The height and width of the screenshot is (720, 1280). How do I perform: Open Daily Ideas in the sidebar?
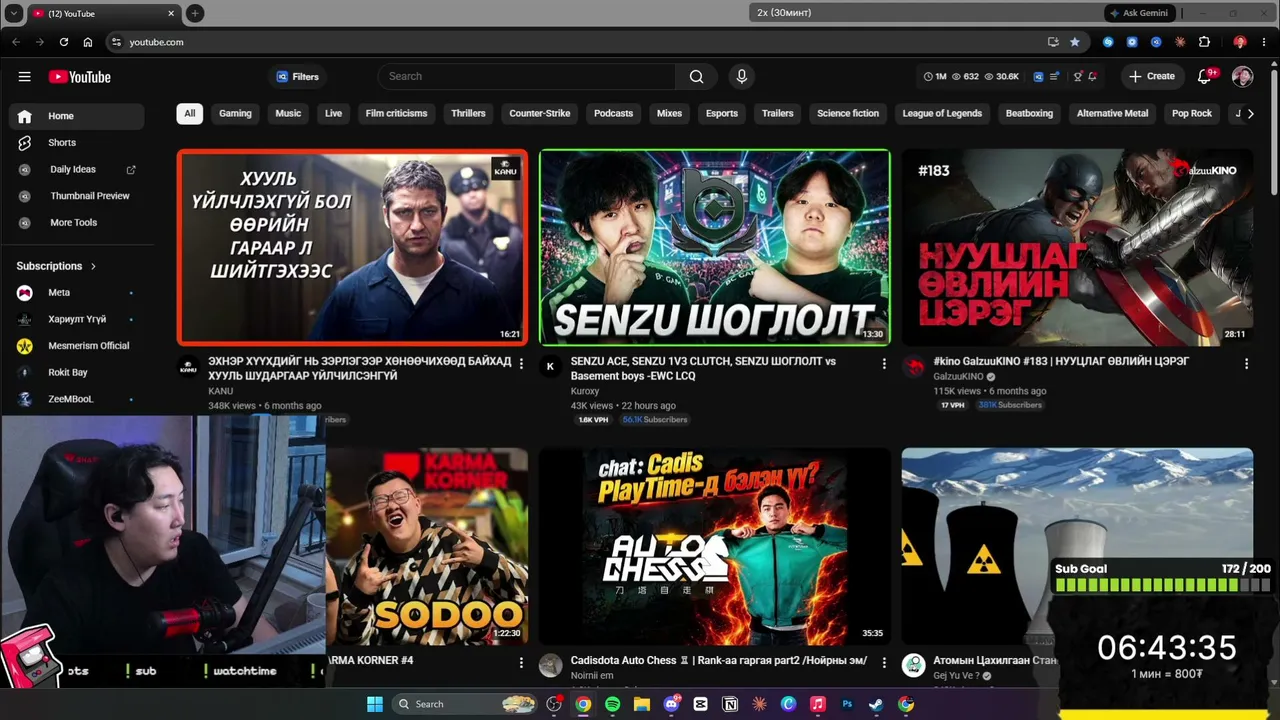[x=76, y=169]
